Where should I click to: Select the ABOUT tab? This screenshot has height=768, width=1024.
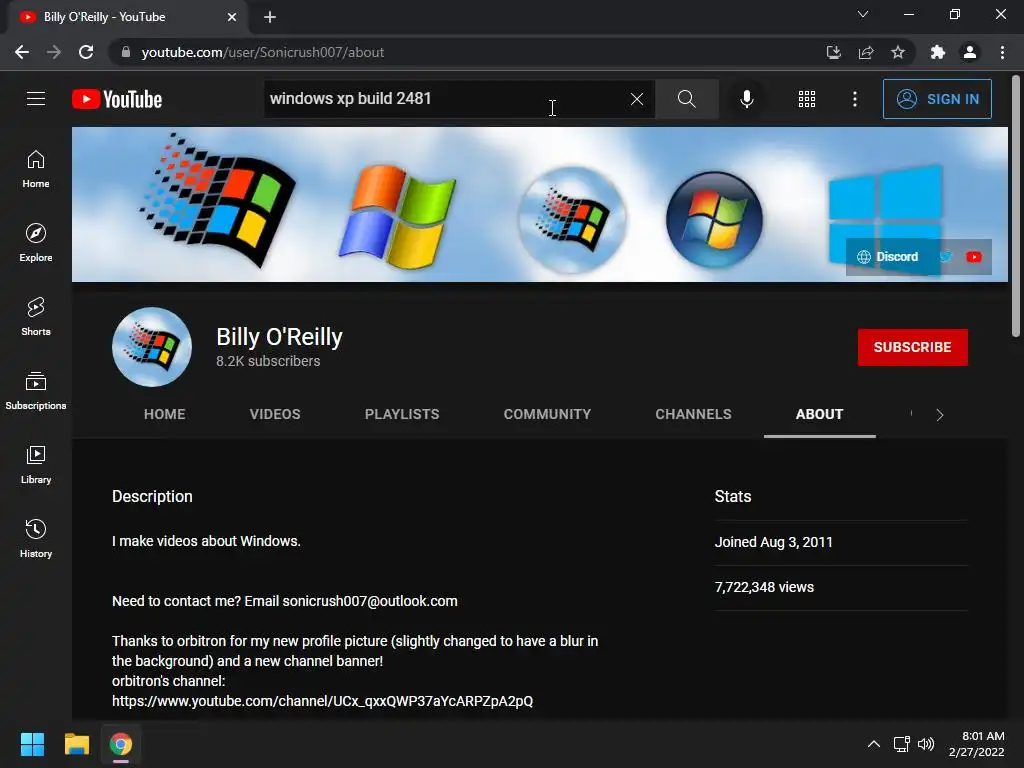[x=820, y=414]
